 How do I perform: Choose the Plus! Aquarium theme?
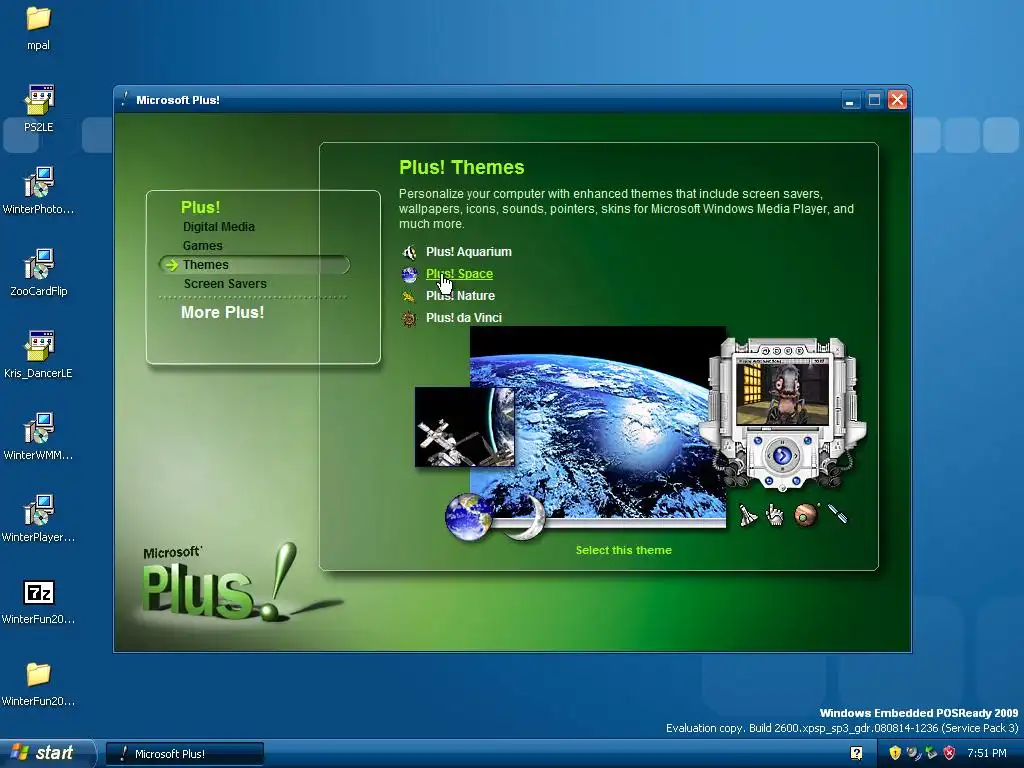[x=469, y=251]
